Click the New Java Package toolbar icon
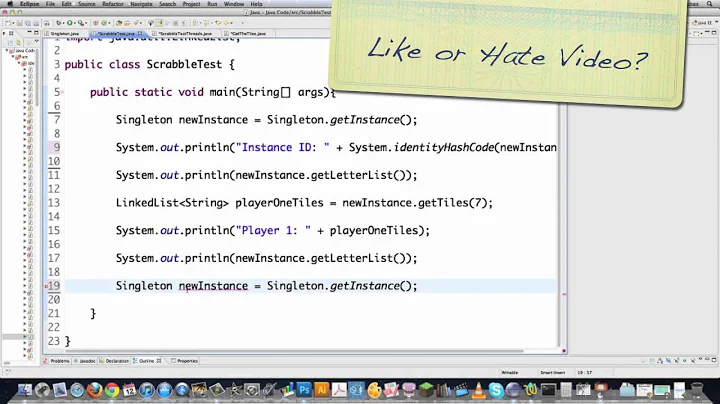Image resolution: width=720 pixels, height=404 pixels. click(95, 23)
